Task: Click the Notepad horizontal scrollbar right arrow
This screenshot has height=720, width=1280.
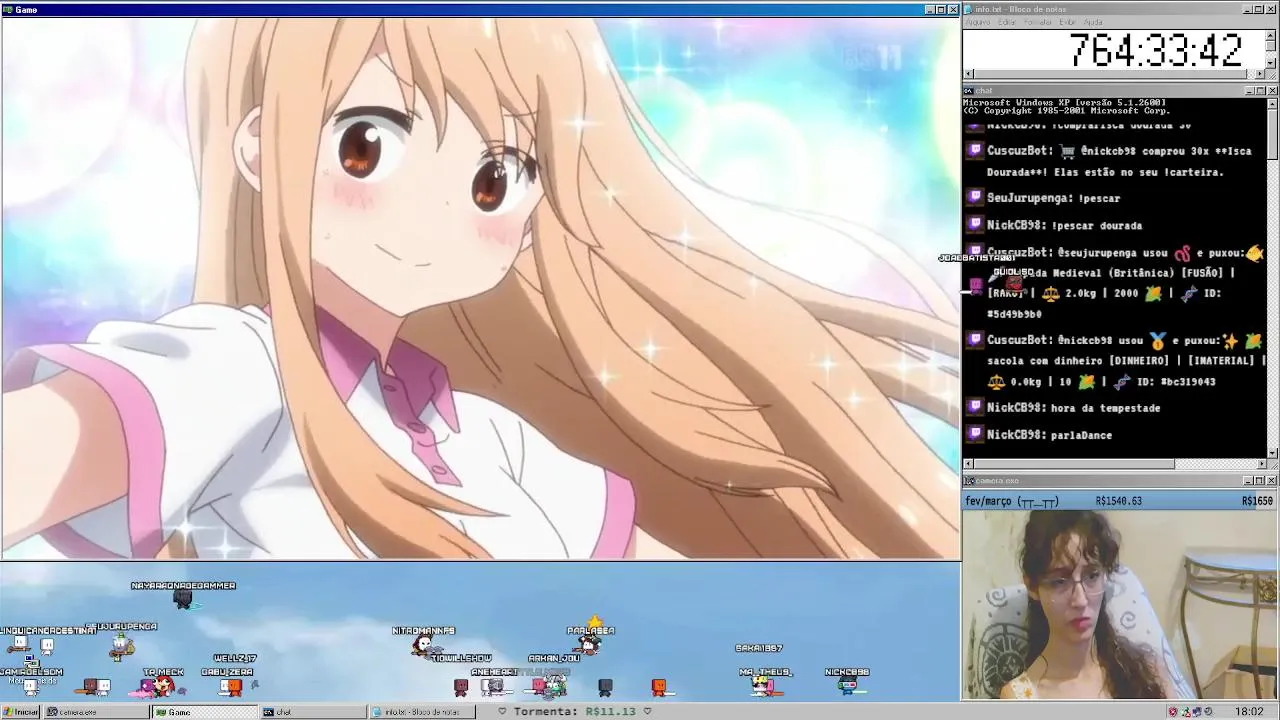Action: [x=1261, y=74]
